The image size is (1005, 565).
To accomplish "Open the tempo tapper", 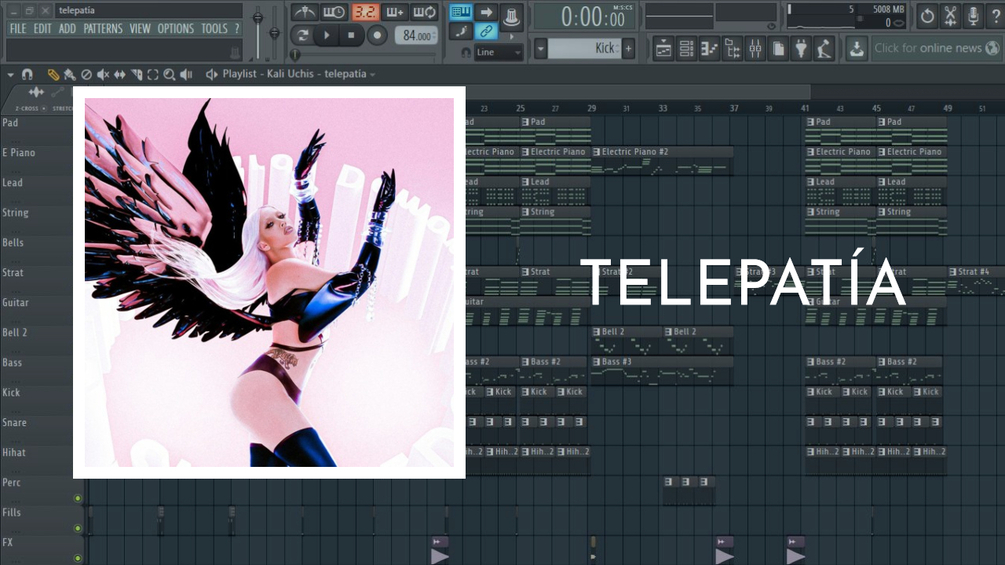I will 824,48.
